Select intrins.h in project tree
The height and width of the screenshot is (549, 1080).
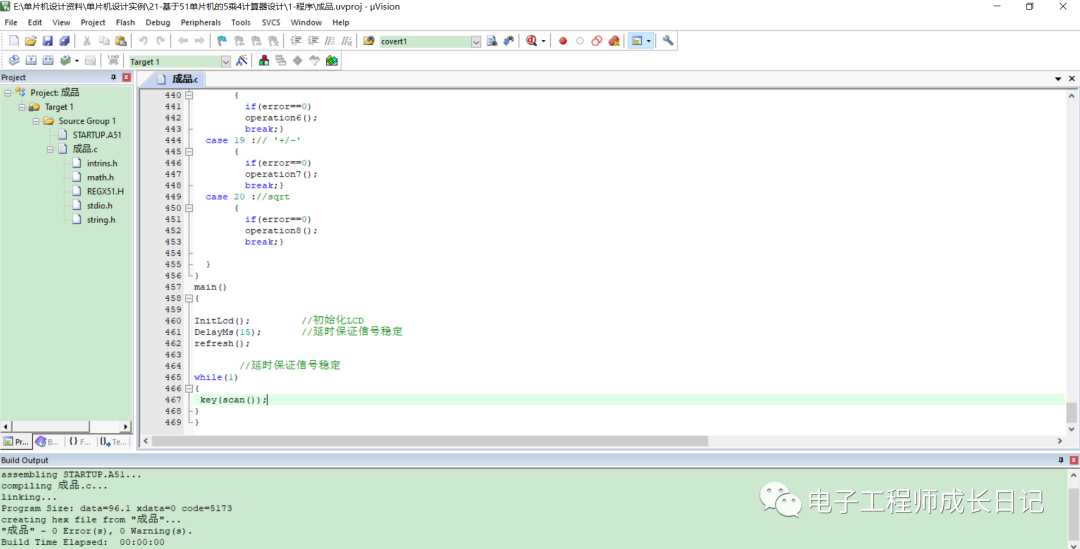coord(102,163)
